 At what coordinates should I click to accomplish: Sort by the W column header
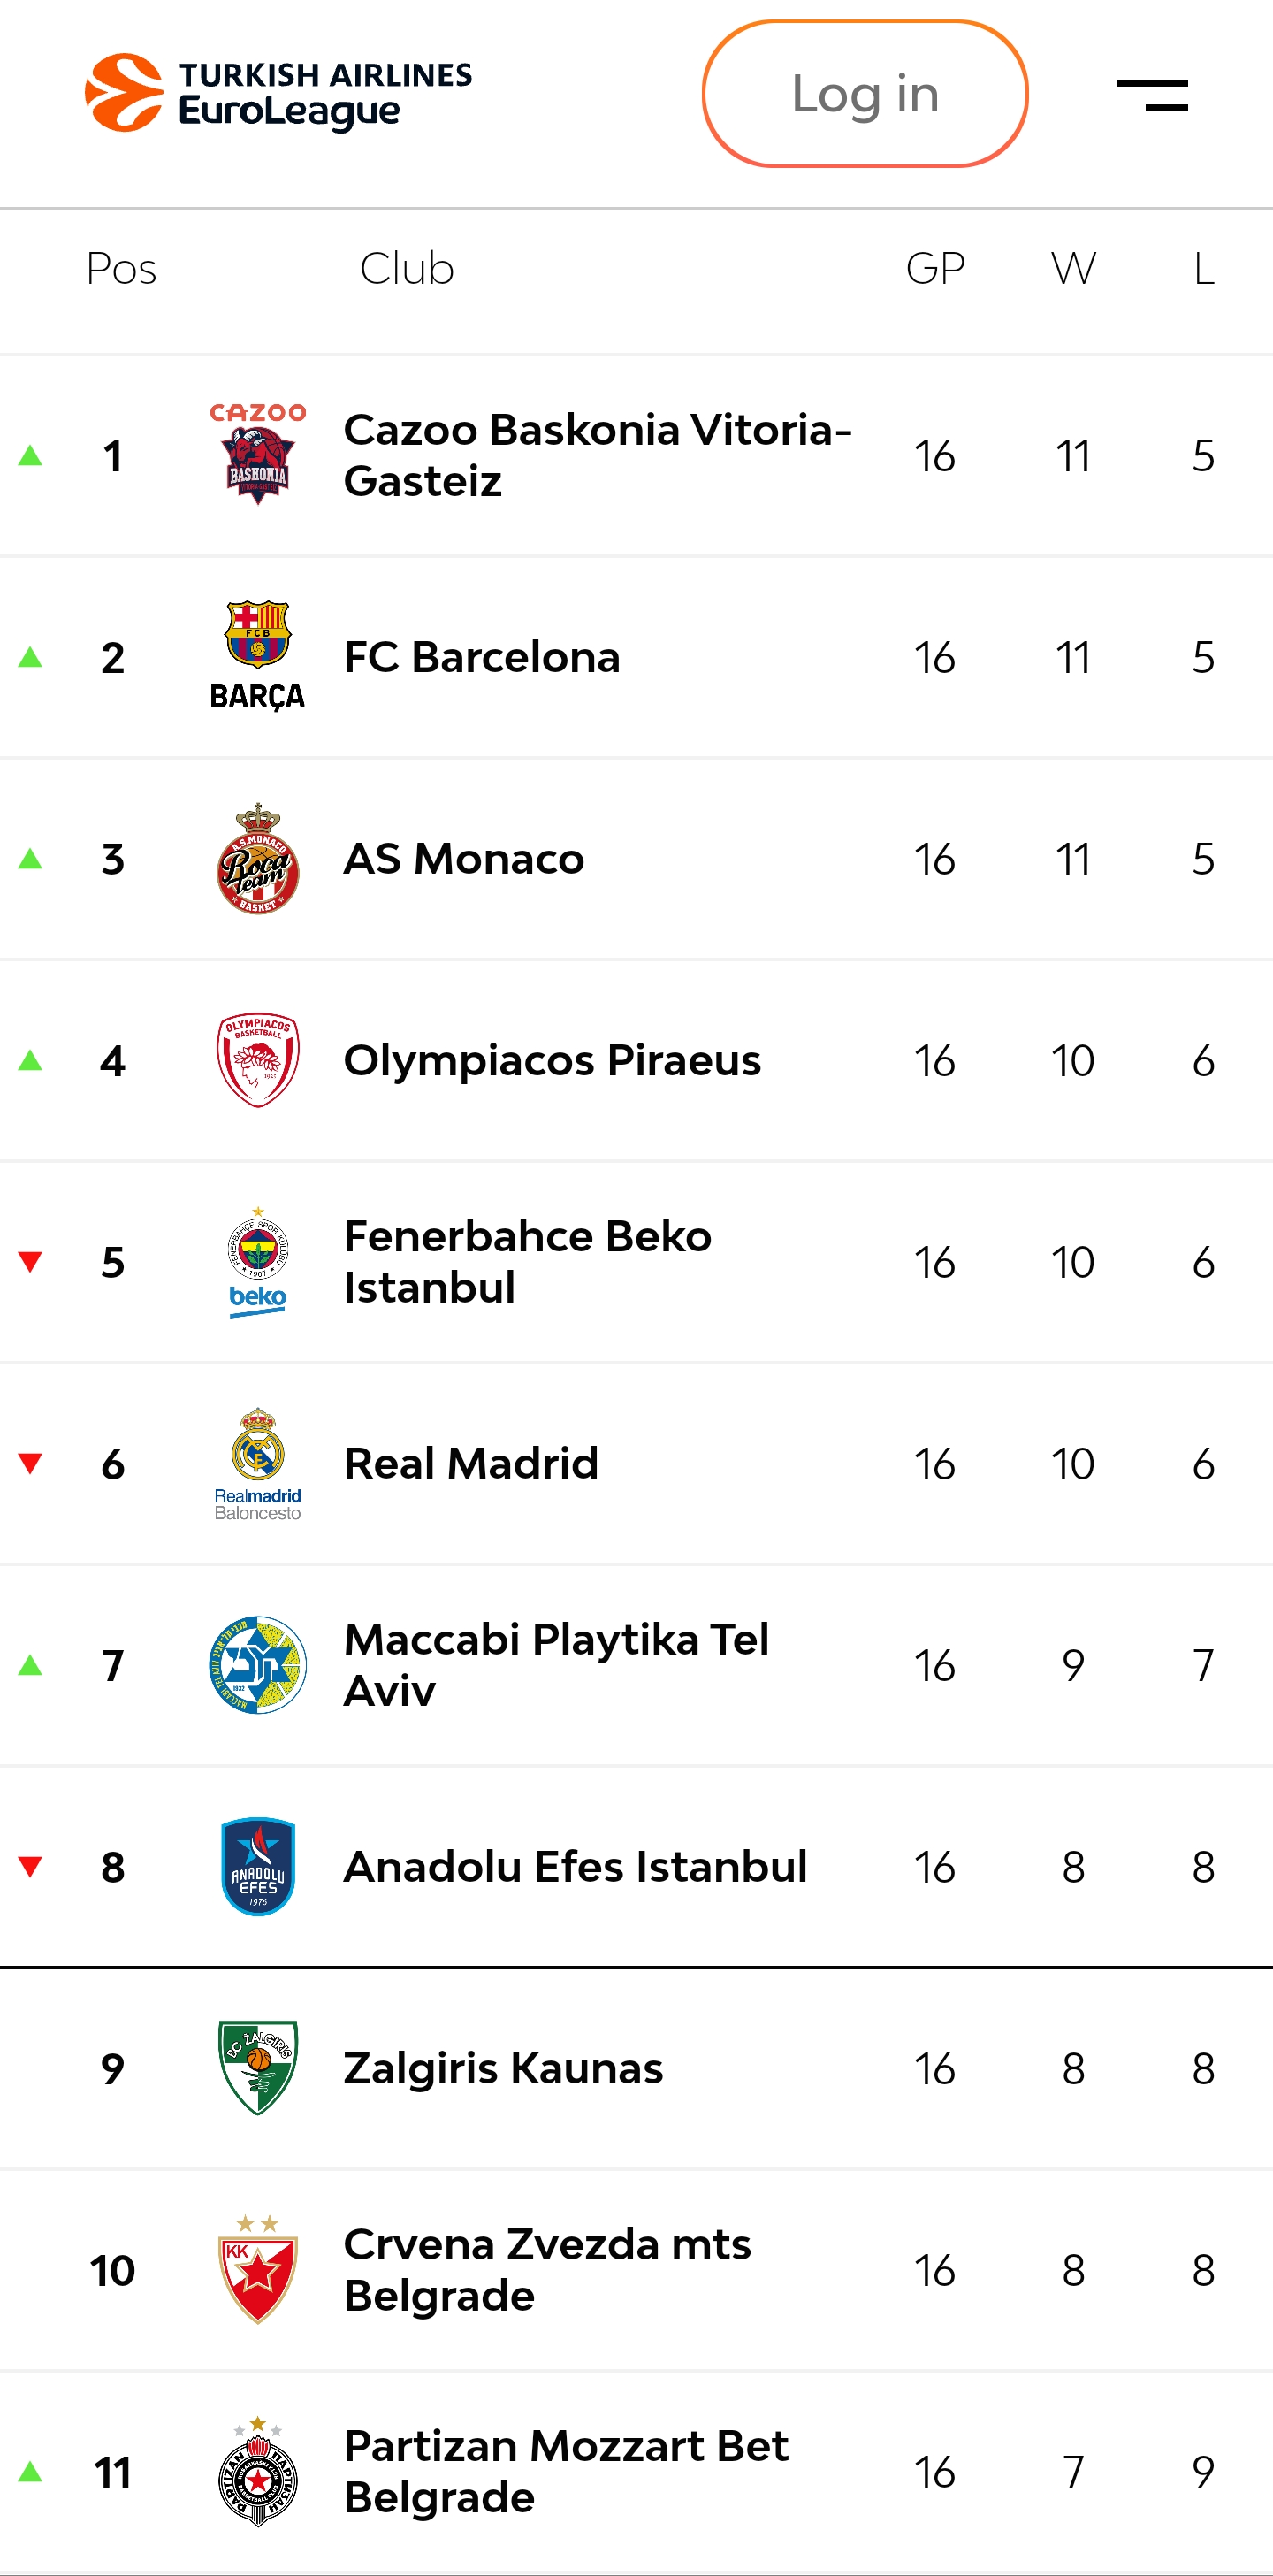click(x=1073, y=268)
